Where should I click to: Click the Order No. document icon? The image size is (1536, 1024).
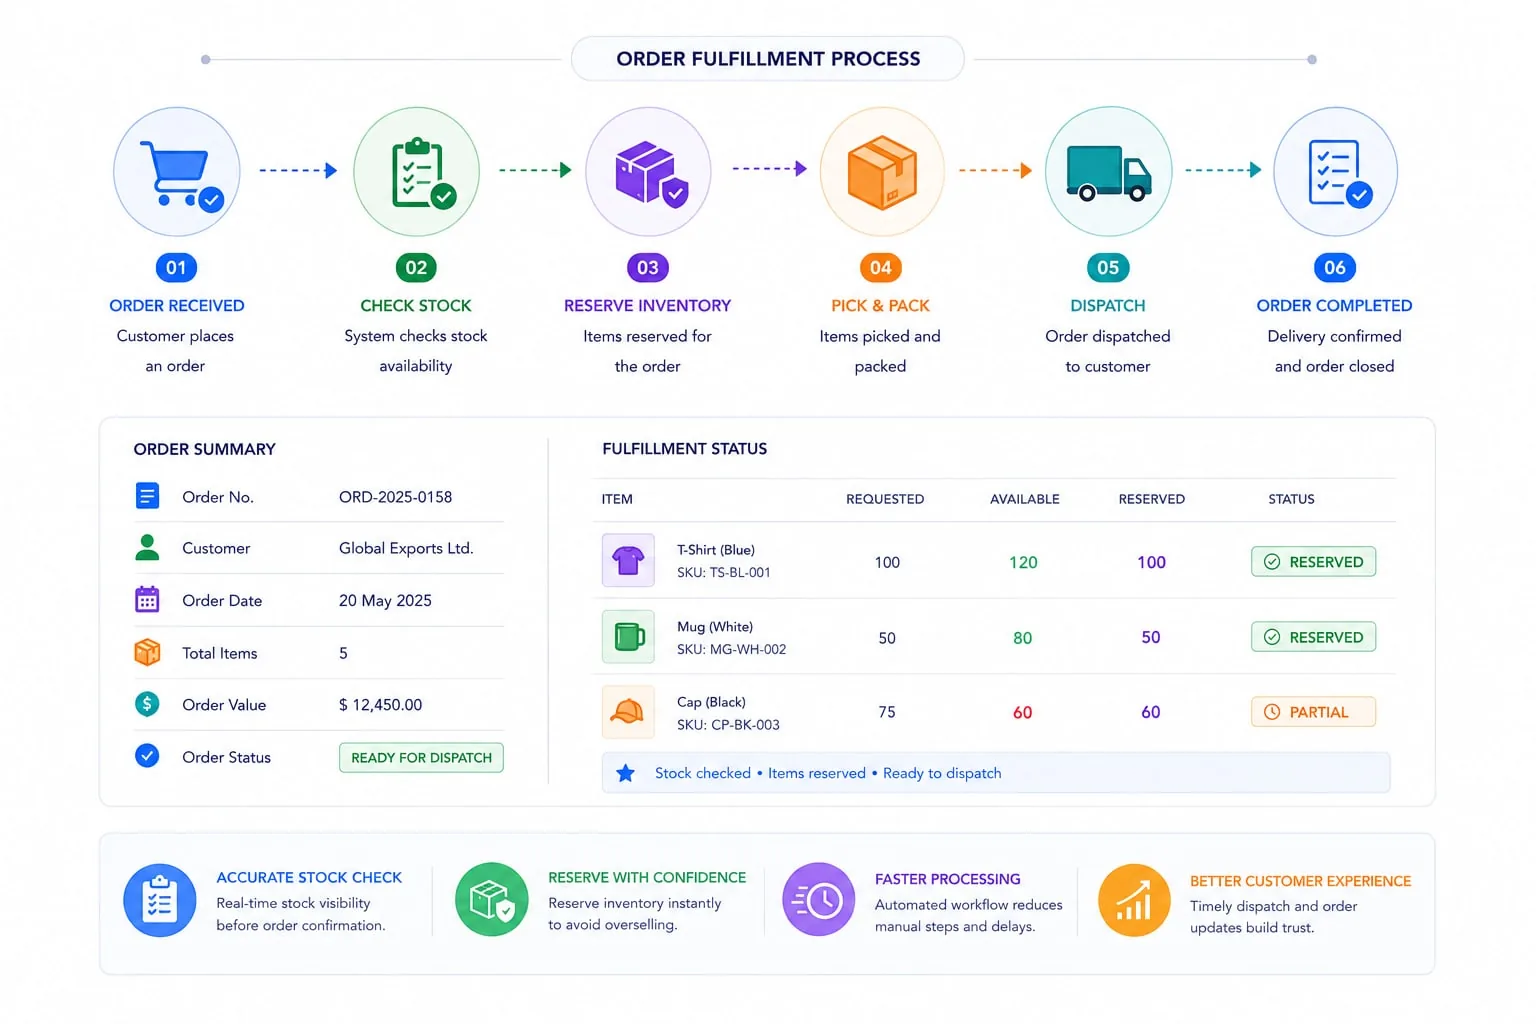coord(147,496)
